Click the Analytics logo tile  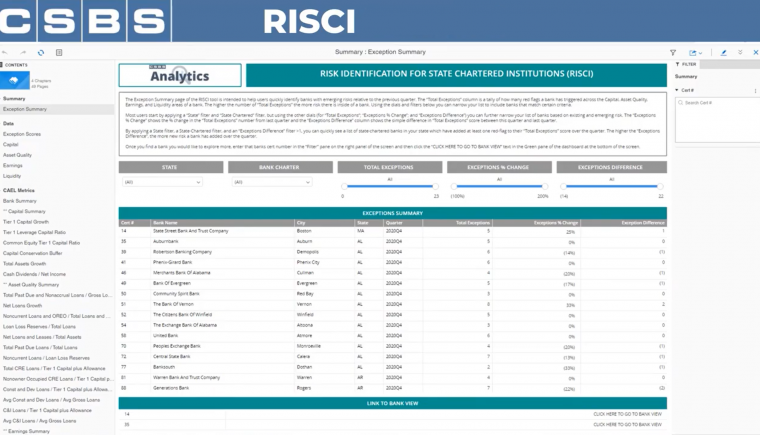(180, 75)
